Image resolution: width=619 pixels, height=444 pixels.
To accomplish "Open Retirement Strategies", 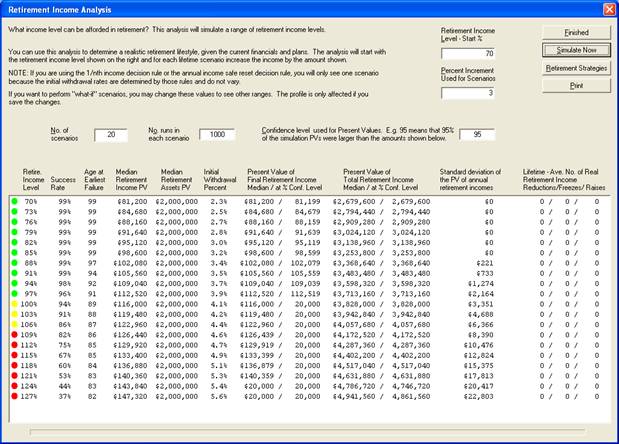I will click(575, 68).
